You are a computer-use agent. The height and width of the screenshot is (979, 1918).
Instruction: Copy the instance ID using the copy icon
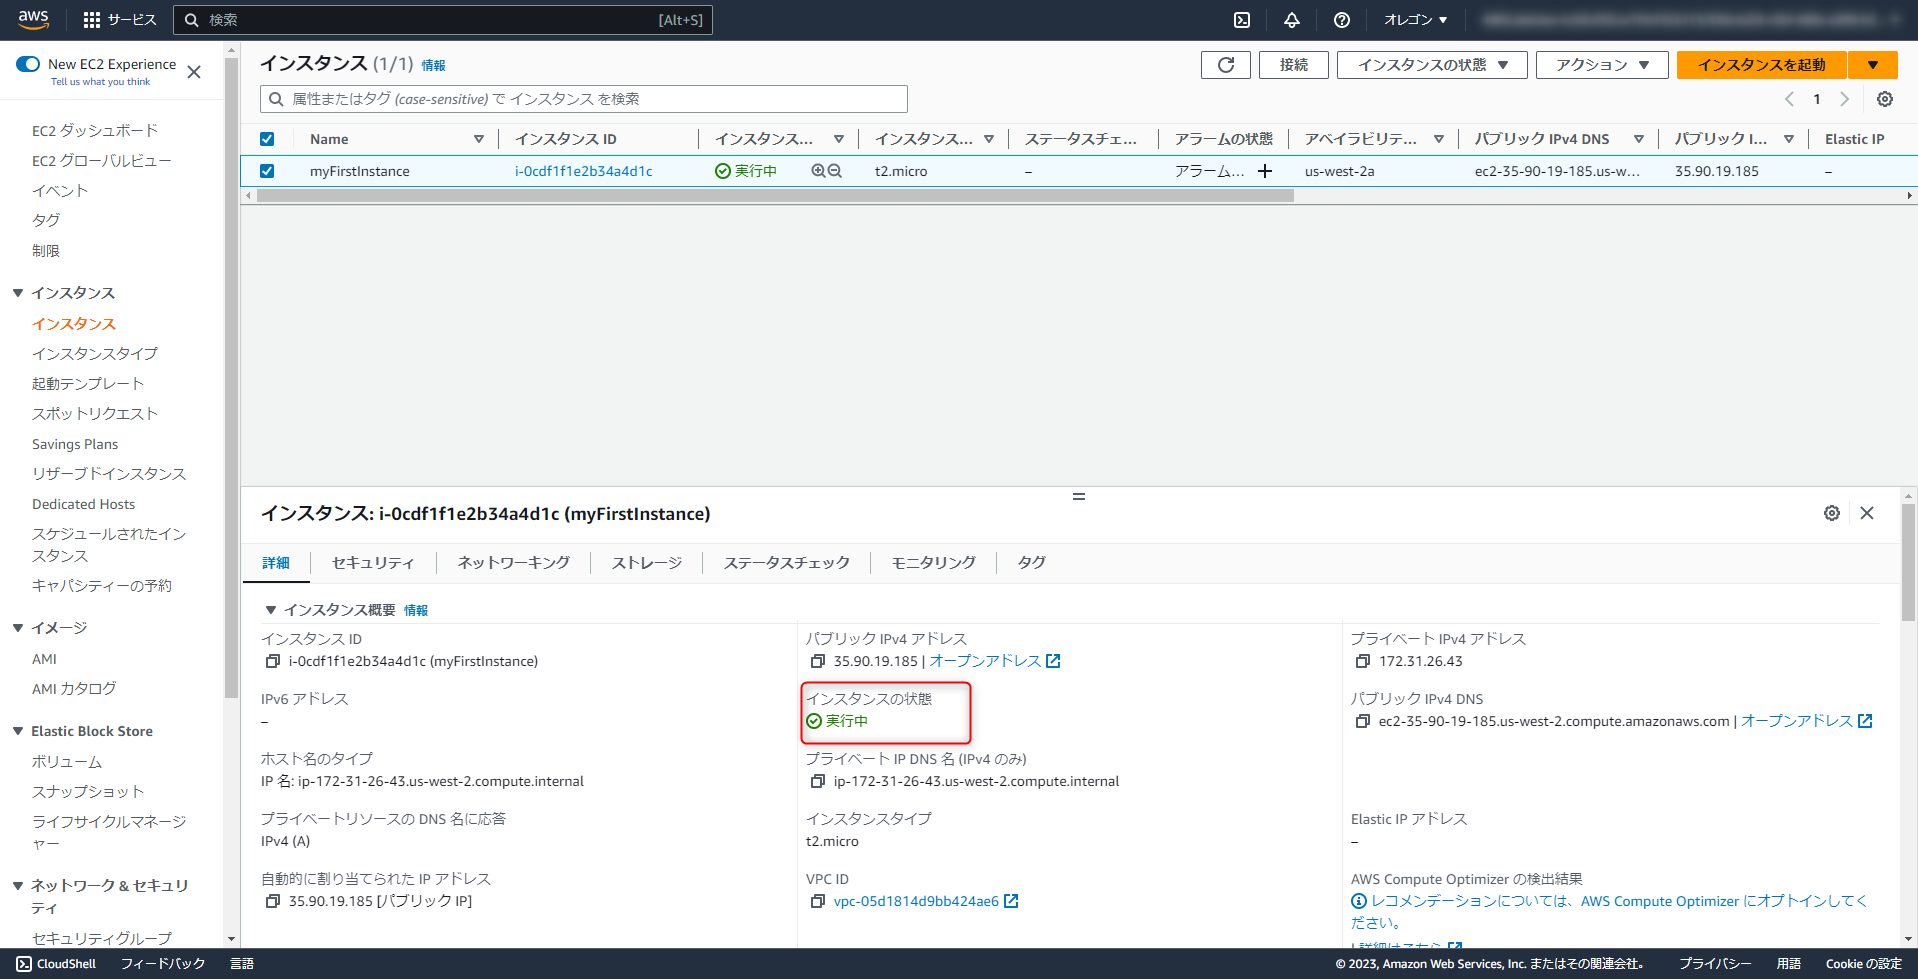(274, 661)
